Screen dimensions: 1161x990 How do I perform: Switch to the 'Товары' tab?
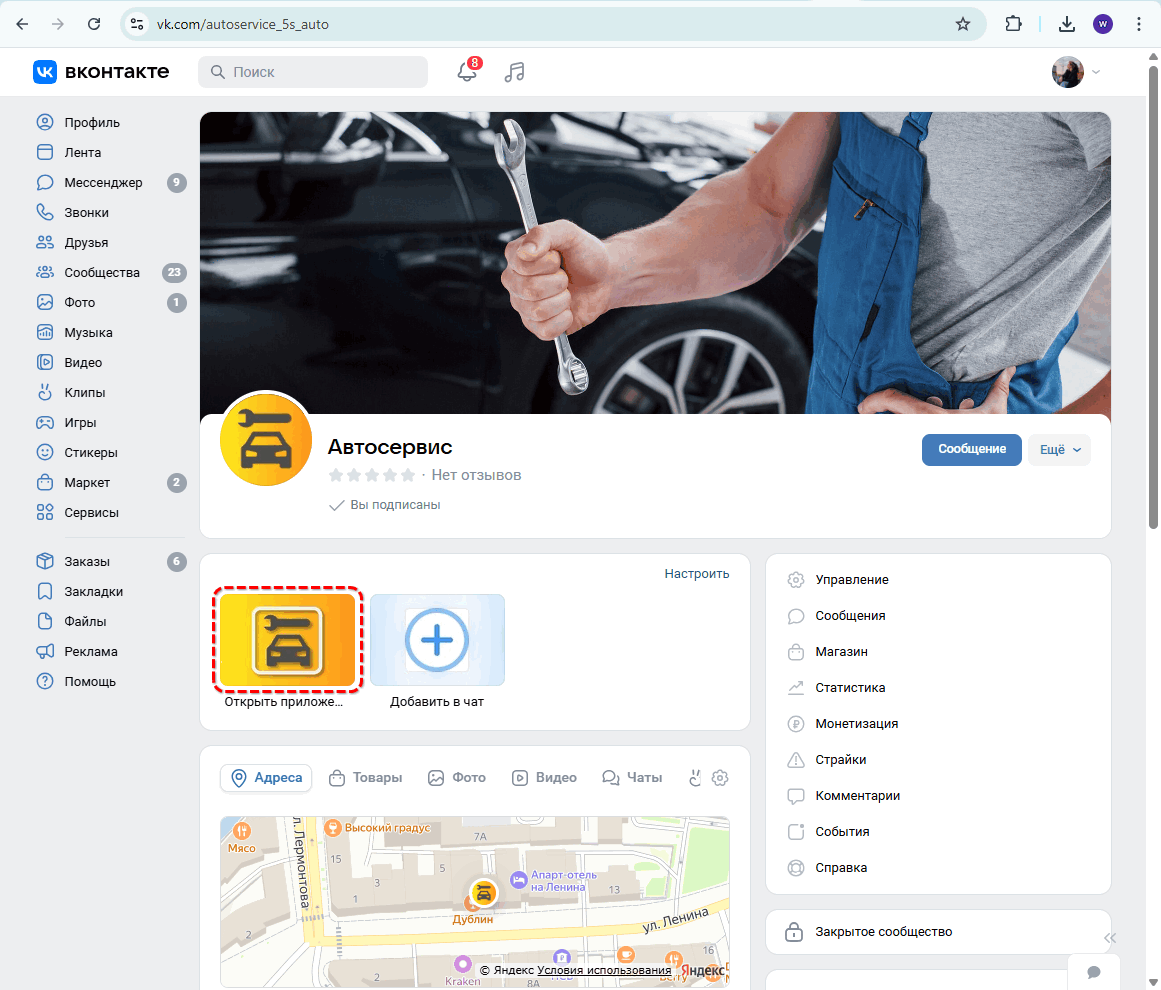pyautogui.click(x=366, y=778)
